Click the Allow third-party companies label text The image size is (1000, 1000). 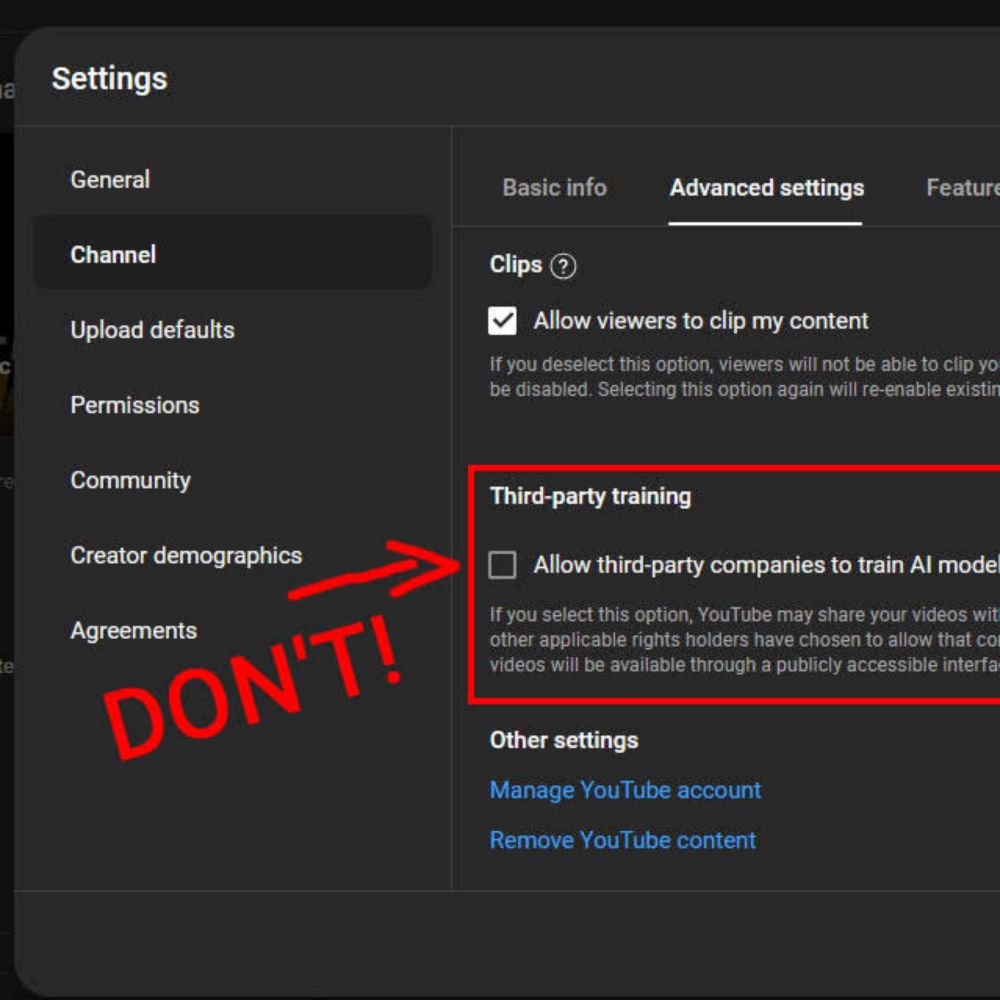767,565
